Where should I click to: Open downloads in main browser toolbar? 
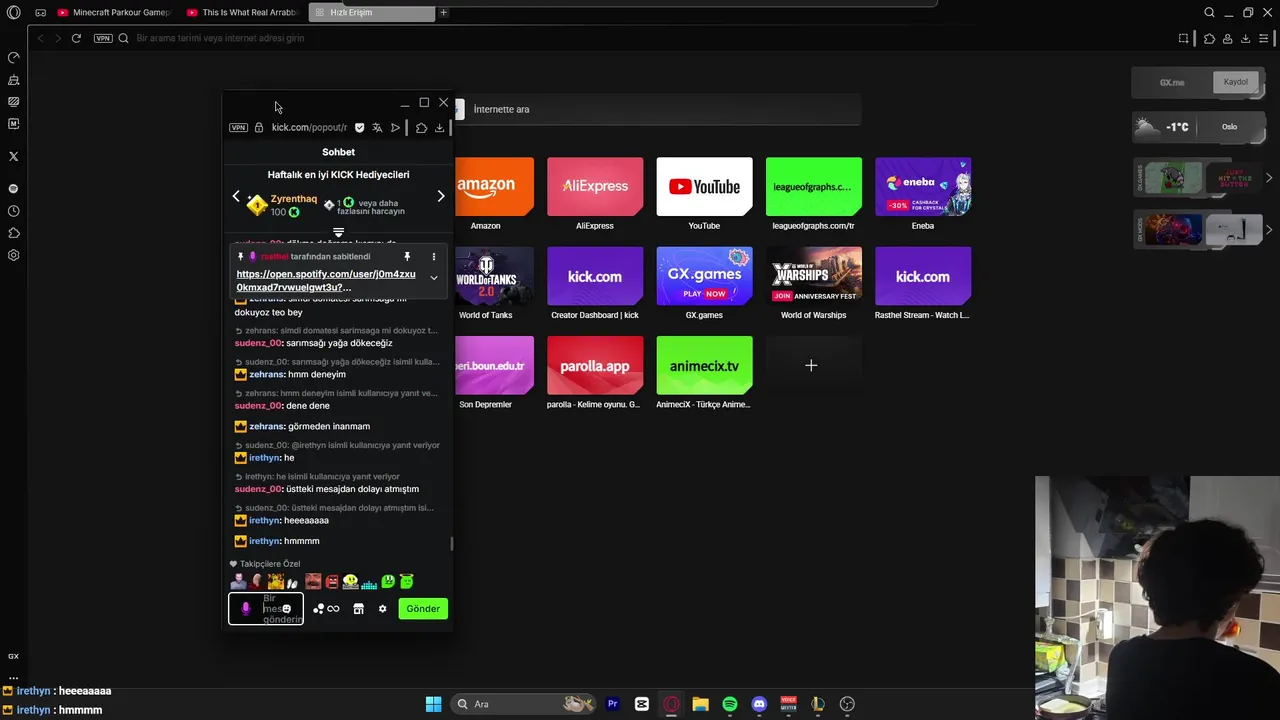1245,38
